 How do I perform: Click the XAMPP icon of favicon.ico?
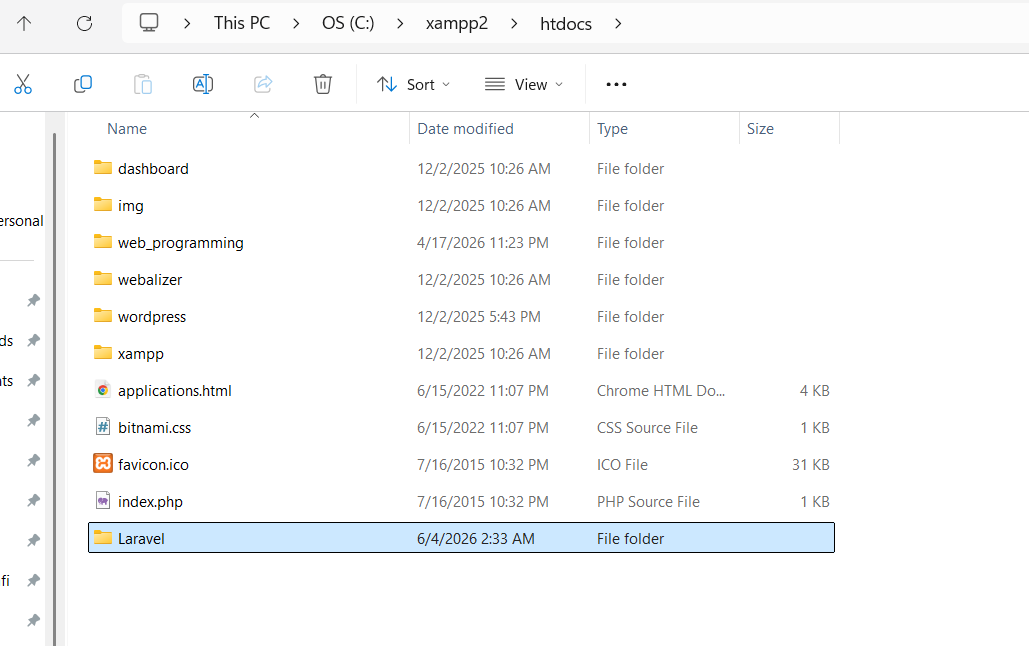102,463
